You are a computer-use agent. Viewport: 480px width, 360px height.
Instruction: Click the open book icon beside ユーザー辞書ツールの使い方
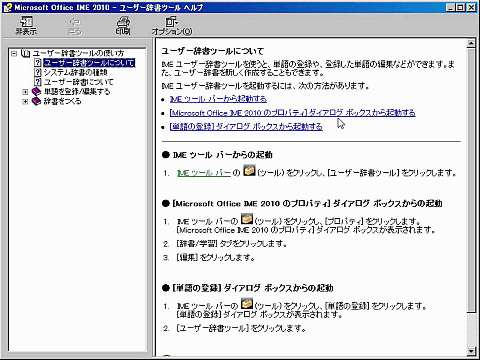pos(26,53)
